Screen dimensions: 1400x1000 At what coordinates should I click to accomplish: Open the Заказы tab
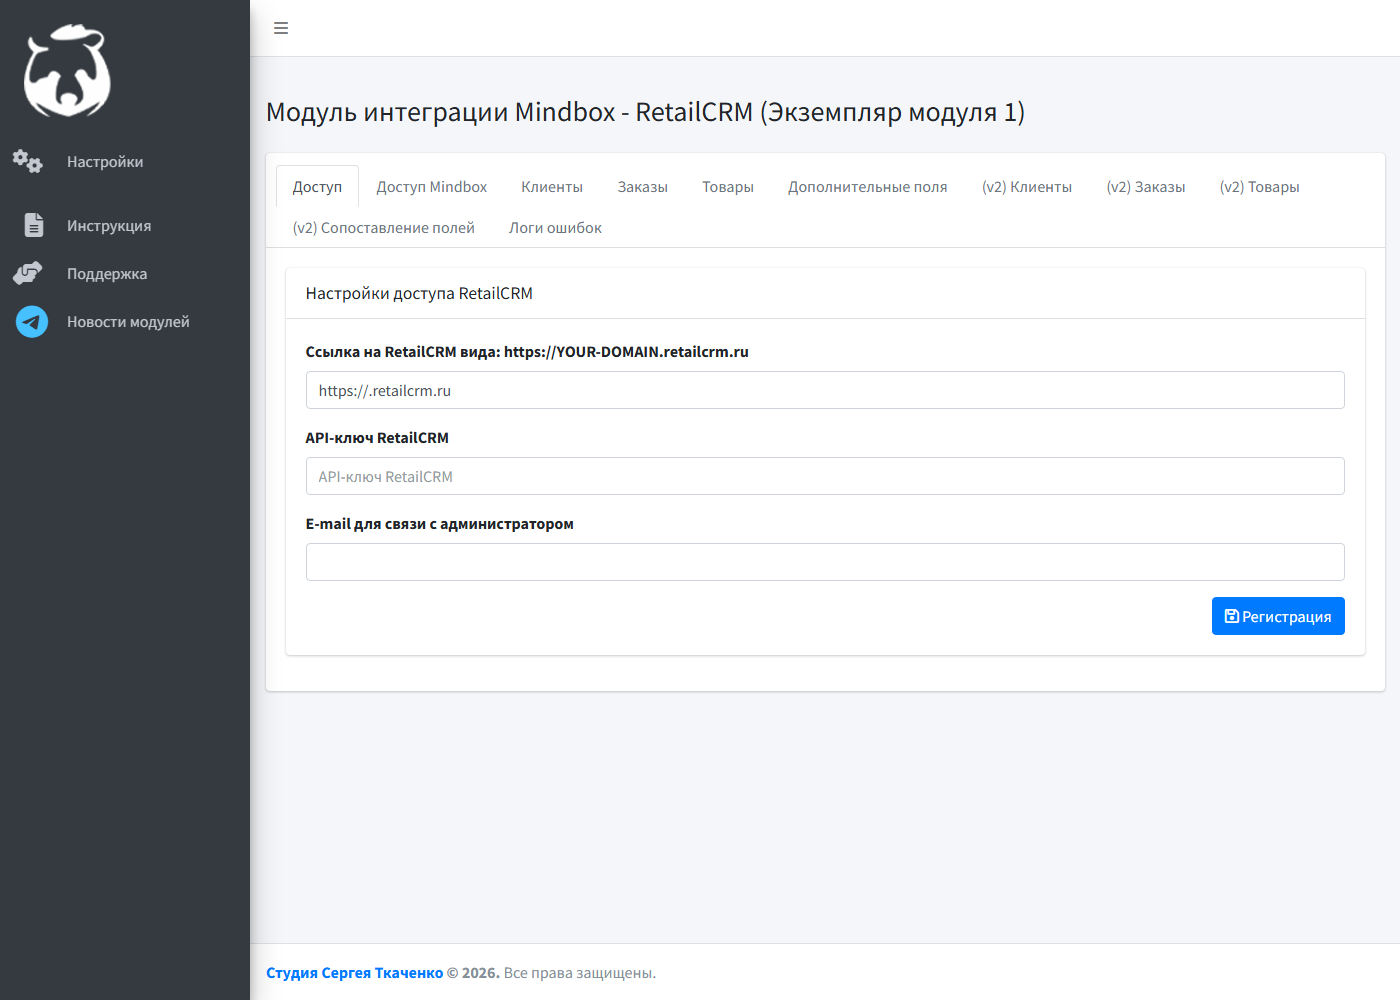(643, 187)
